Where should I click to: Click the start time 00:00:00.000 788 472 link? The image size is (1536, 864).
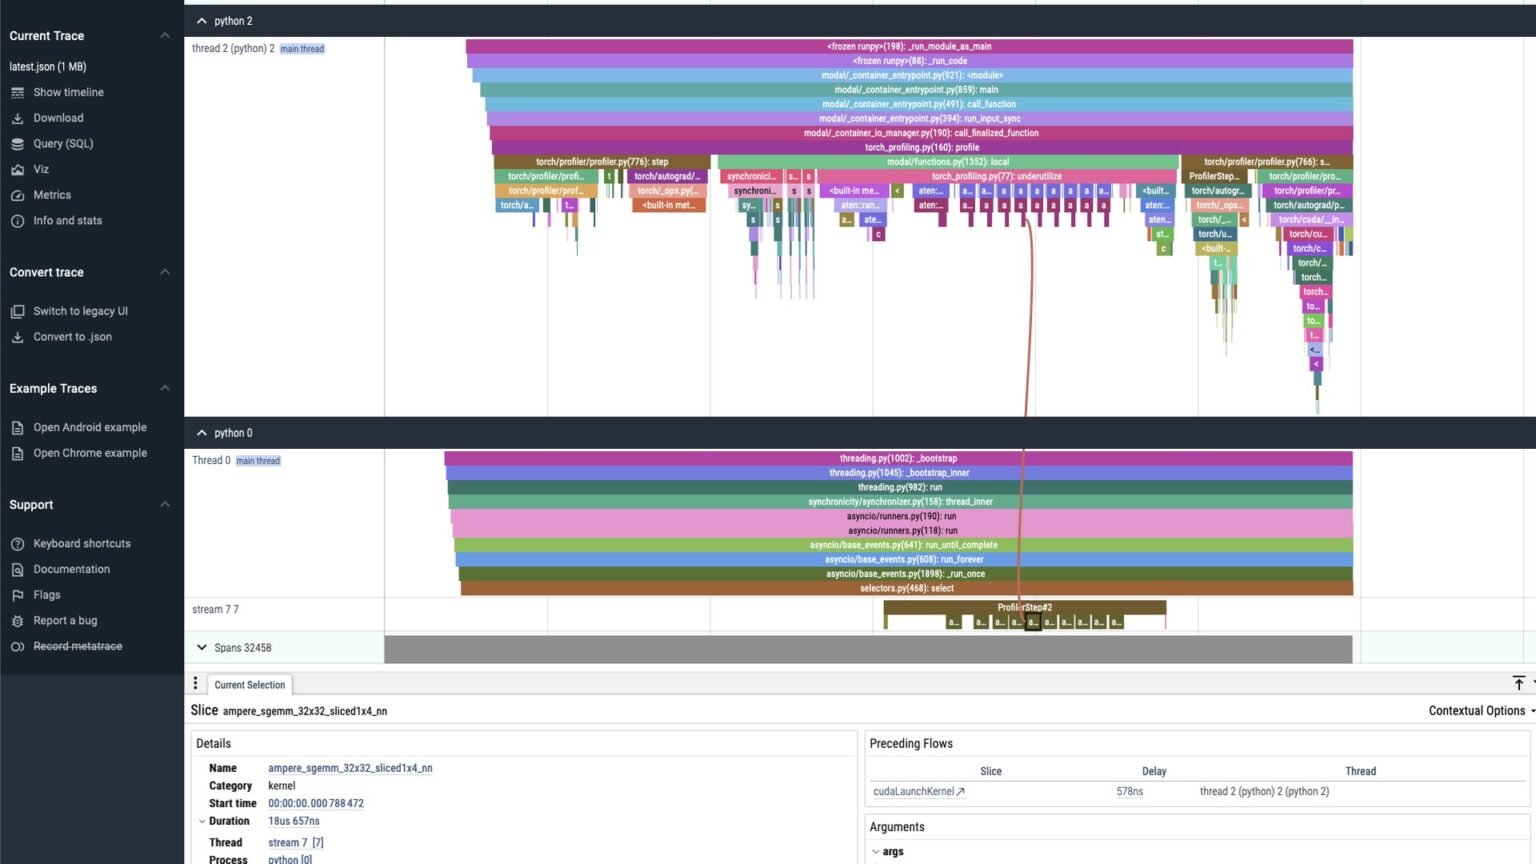316,803
